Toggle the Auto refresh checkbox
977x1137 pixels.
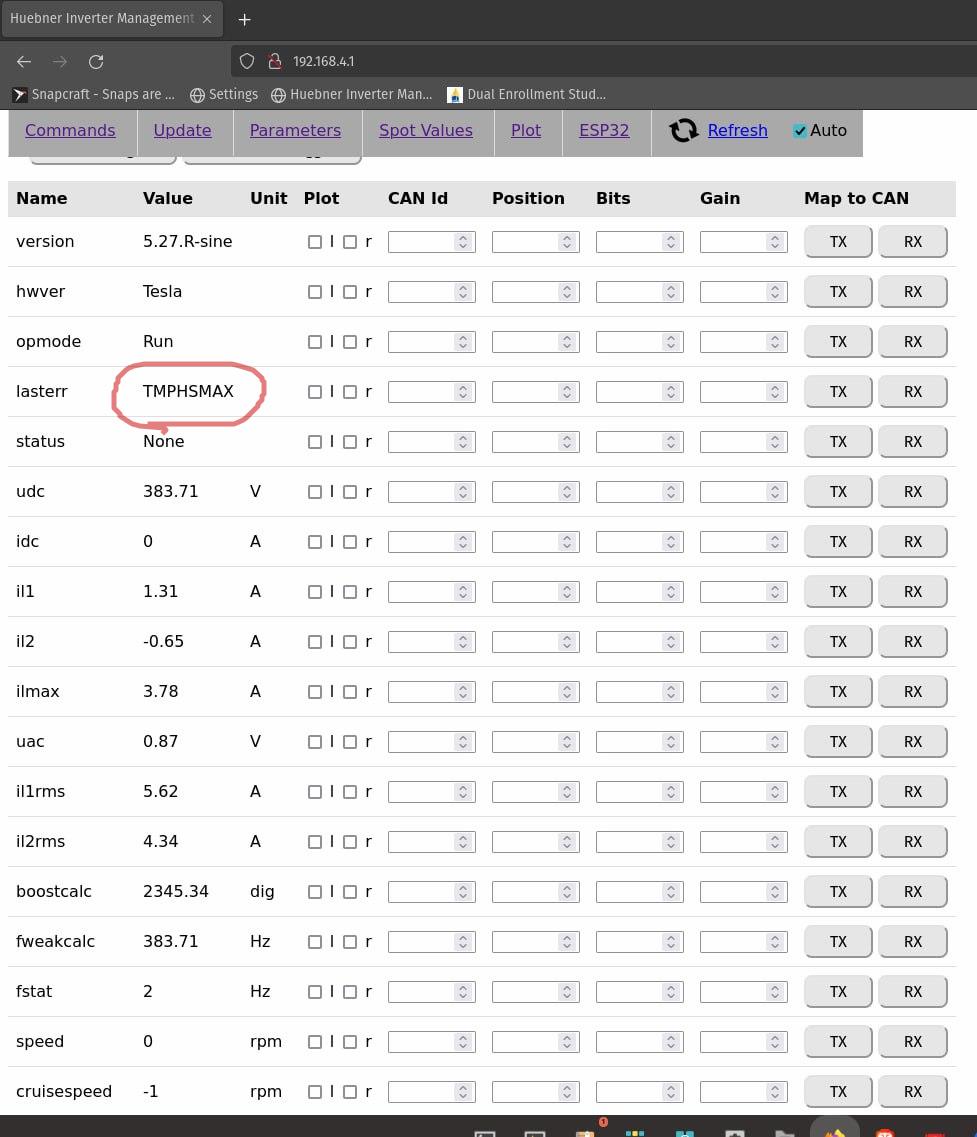click(800, 131)
